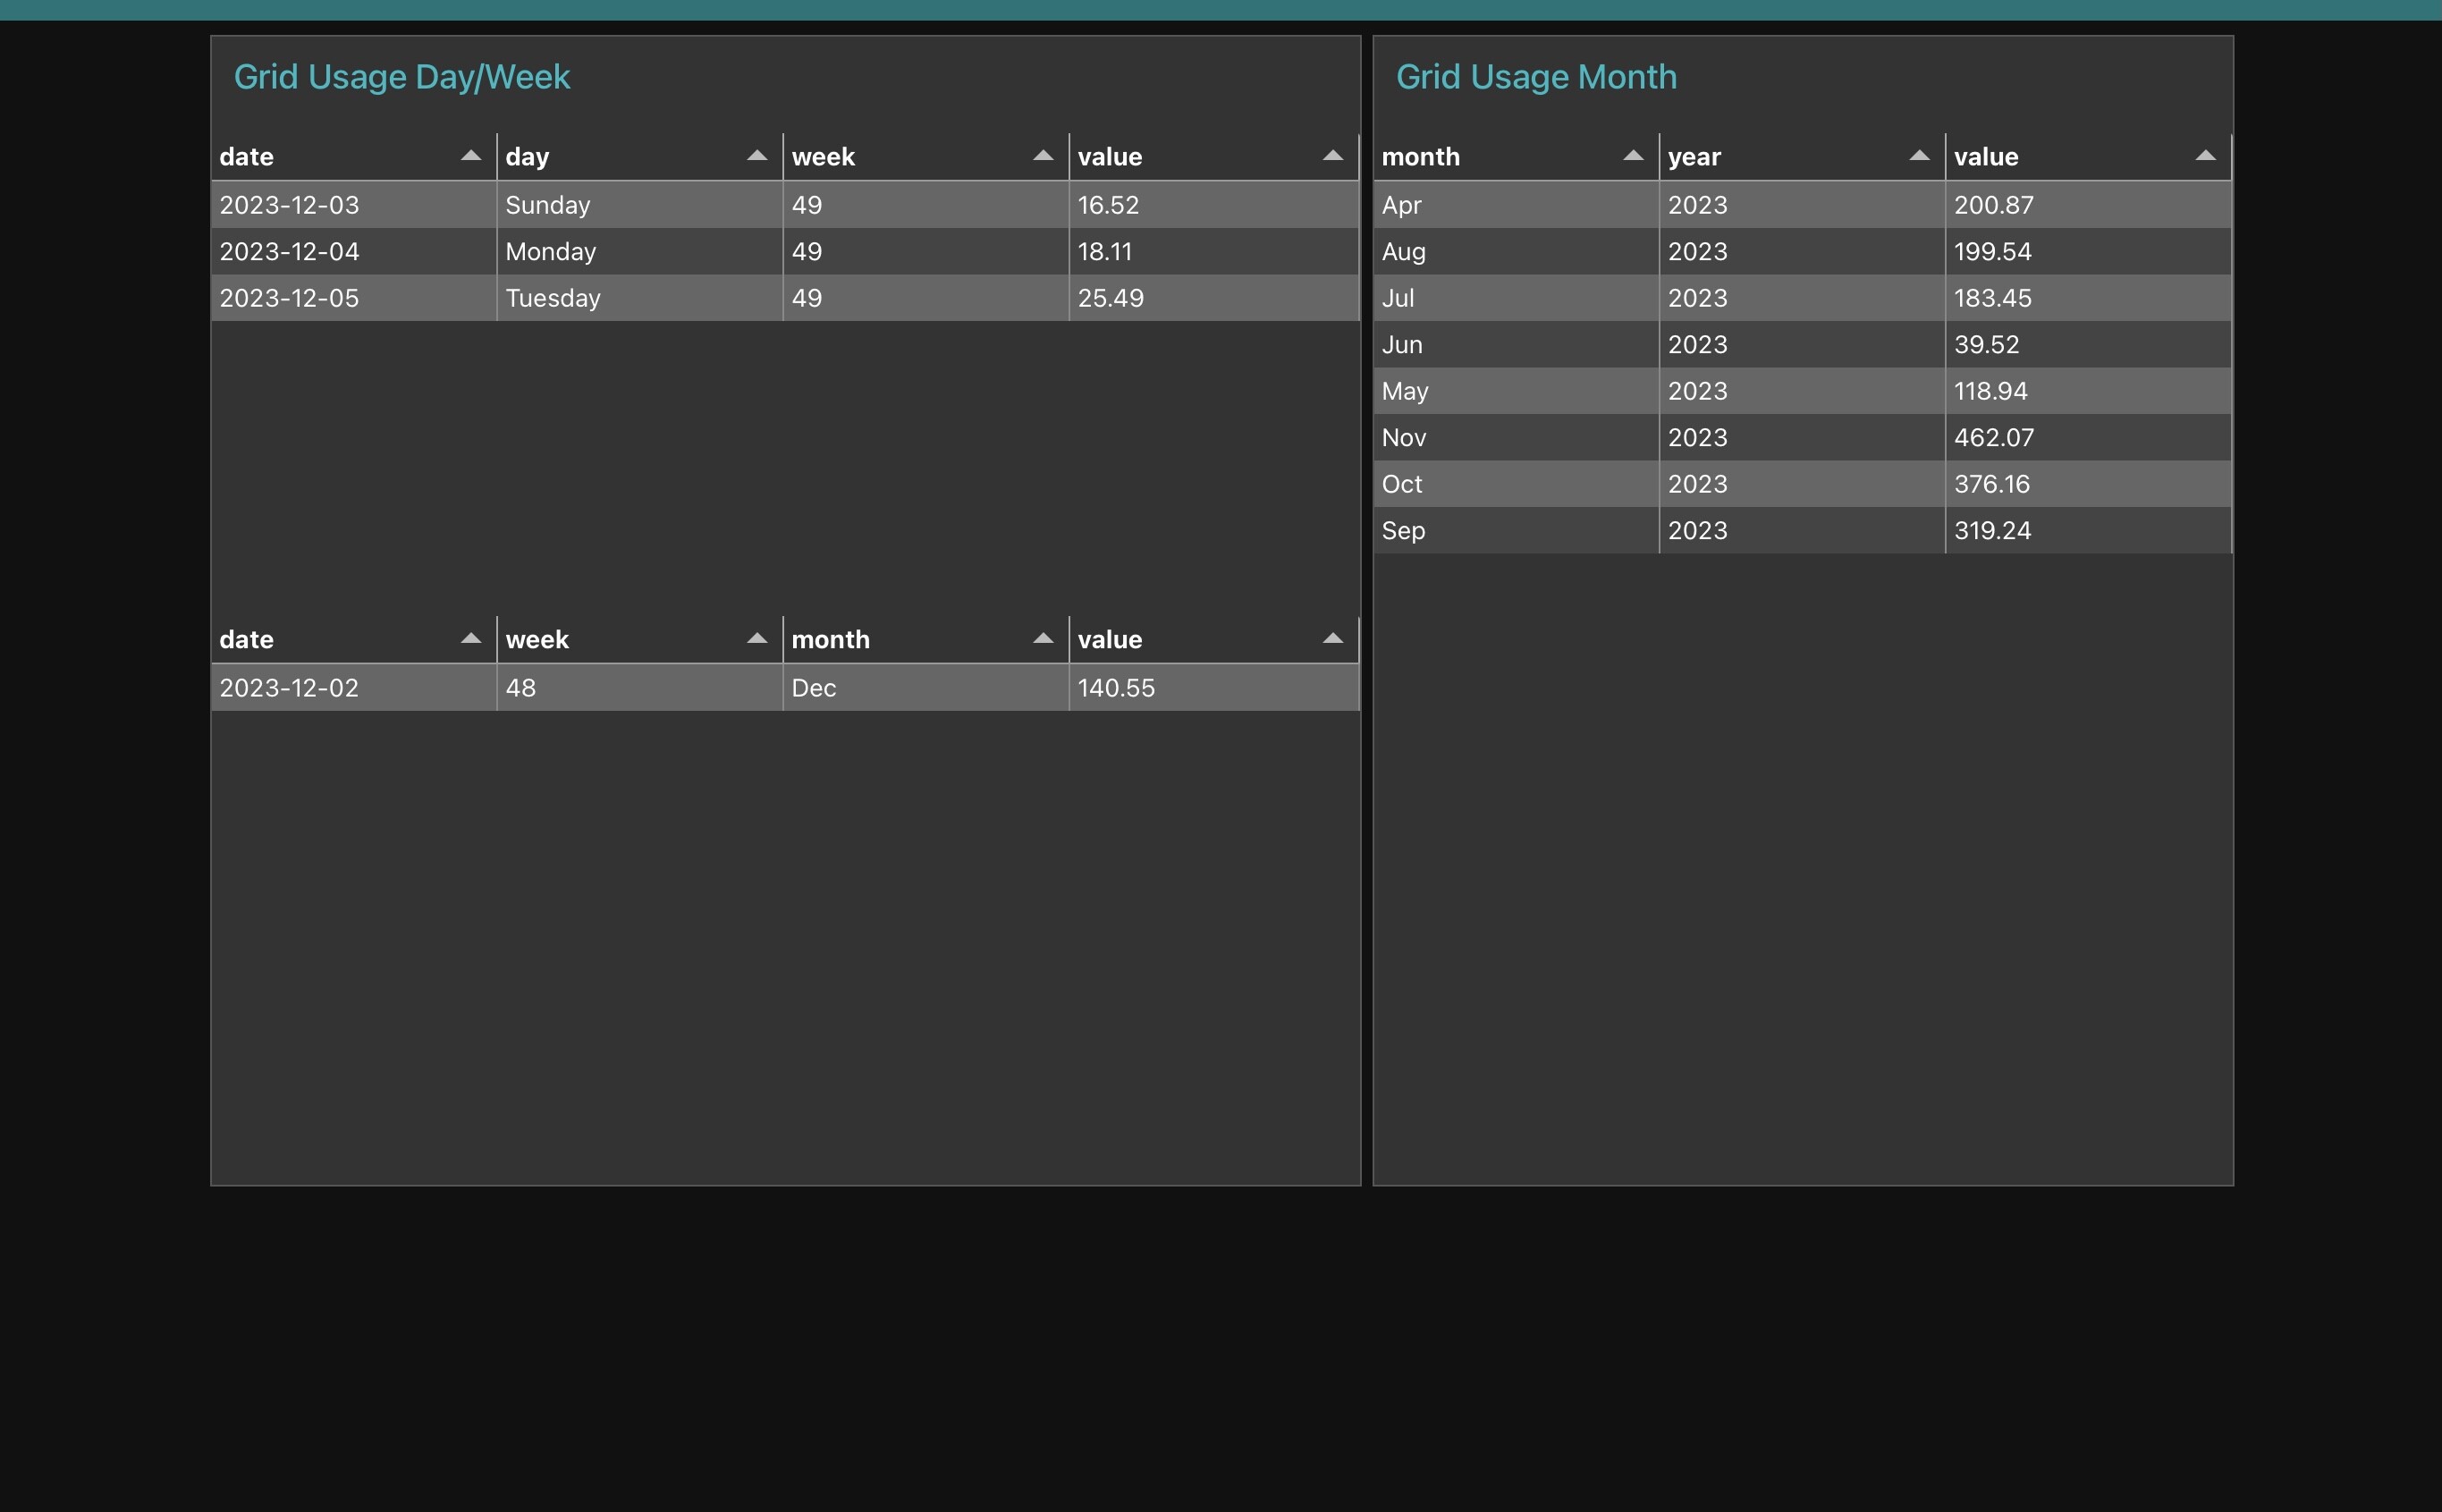This screenshot has width=2442, height=1512.
Task: Select value 118.94
Action: (2088, 391)
